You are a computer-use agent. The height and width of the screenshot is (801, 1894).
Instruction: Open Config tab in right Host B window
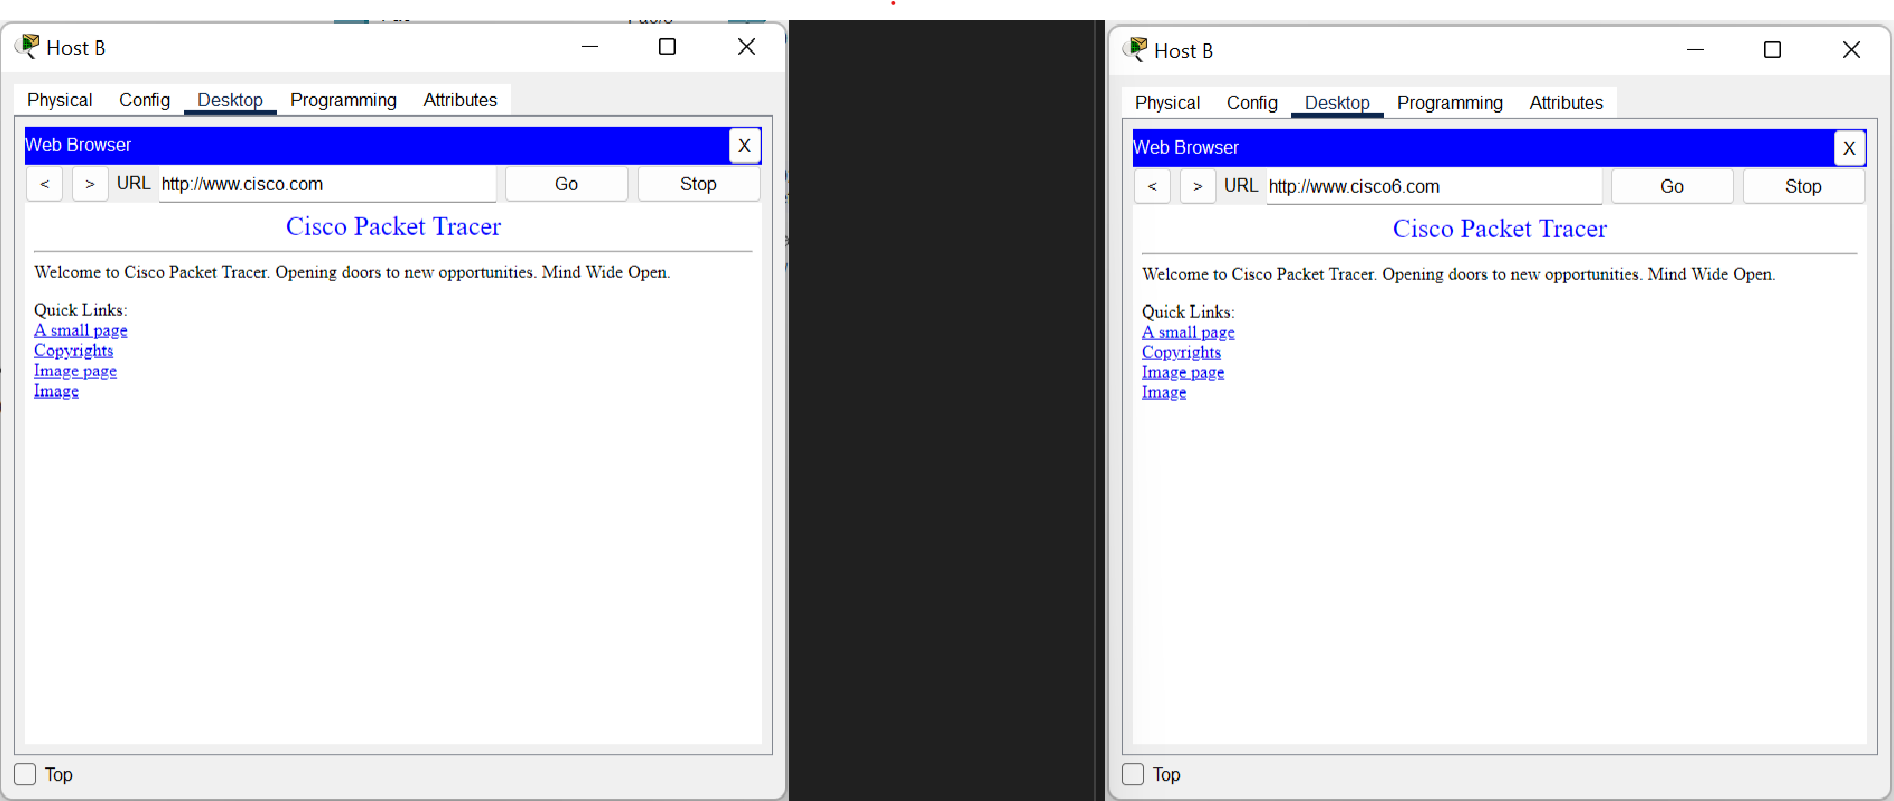1252,103
